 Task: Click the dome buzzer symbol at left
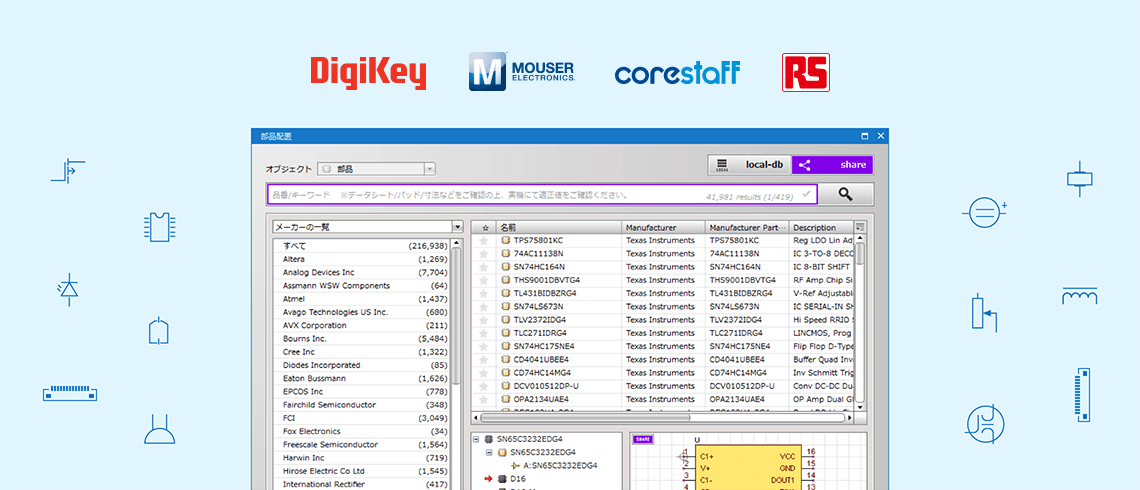[x=160, y=429]
